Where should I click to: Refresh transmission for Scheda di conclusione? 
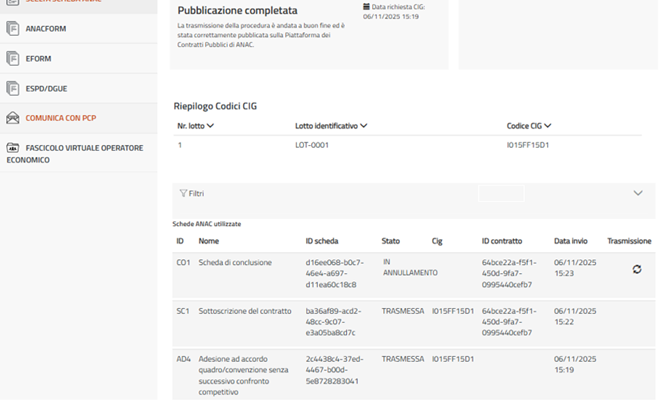637,269
